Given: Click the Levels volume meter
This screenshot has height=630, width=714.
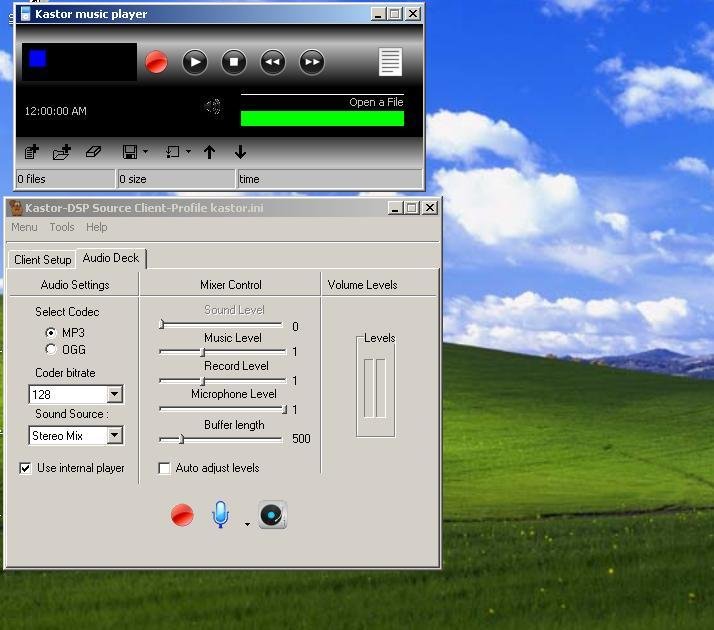Looking at the screenshot, I should [x=375, y=388].
